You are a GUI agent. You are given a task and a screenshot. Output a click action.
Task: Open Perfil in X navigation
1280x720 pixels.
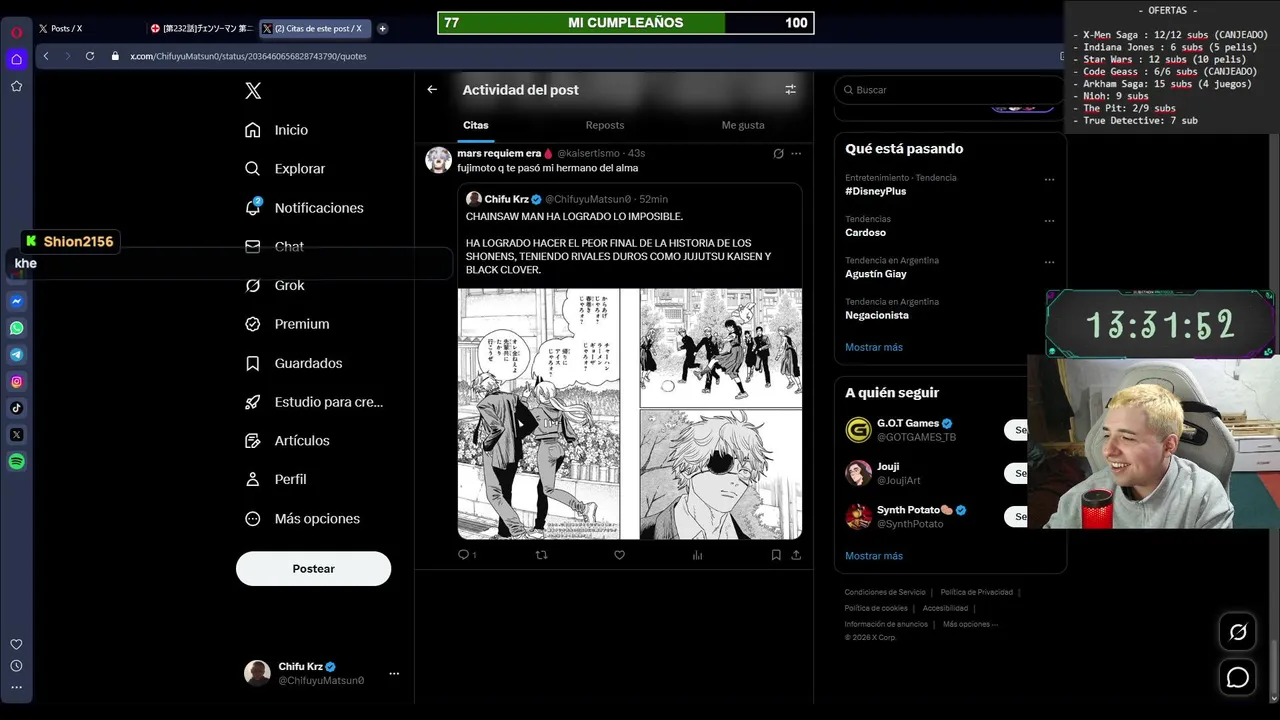[276, 480]
